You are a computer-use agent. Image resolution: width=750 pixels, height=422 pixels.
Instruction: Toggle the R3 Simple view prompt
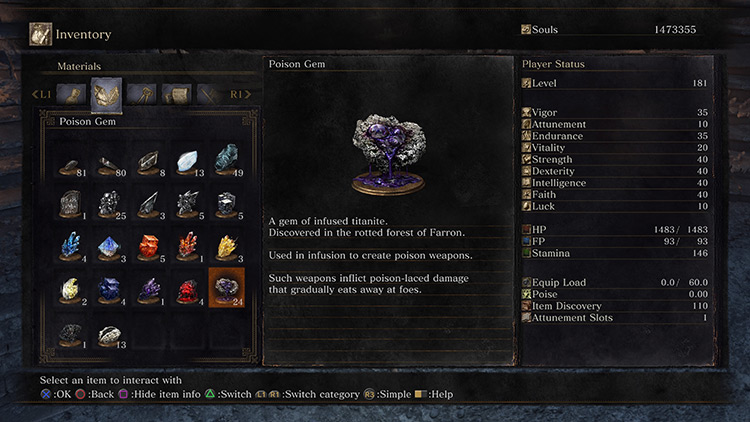pos(387,394)
